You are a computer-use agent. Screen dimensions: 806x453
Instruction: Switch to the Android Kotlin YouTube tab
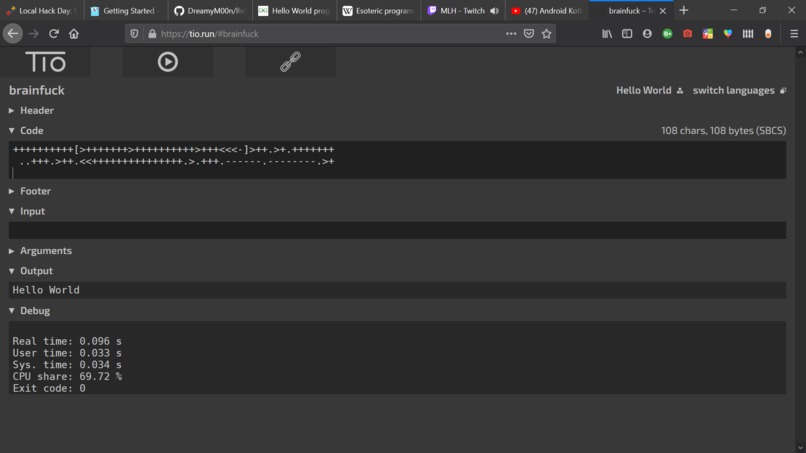(547, 11)
